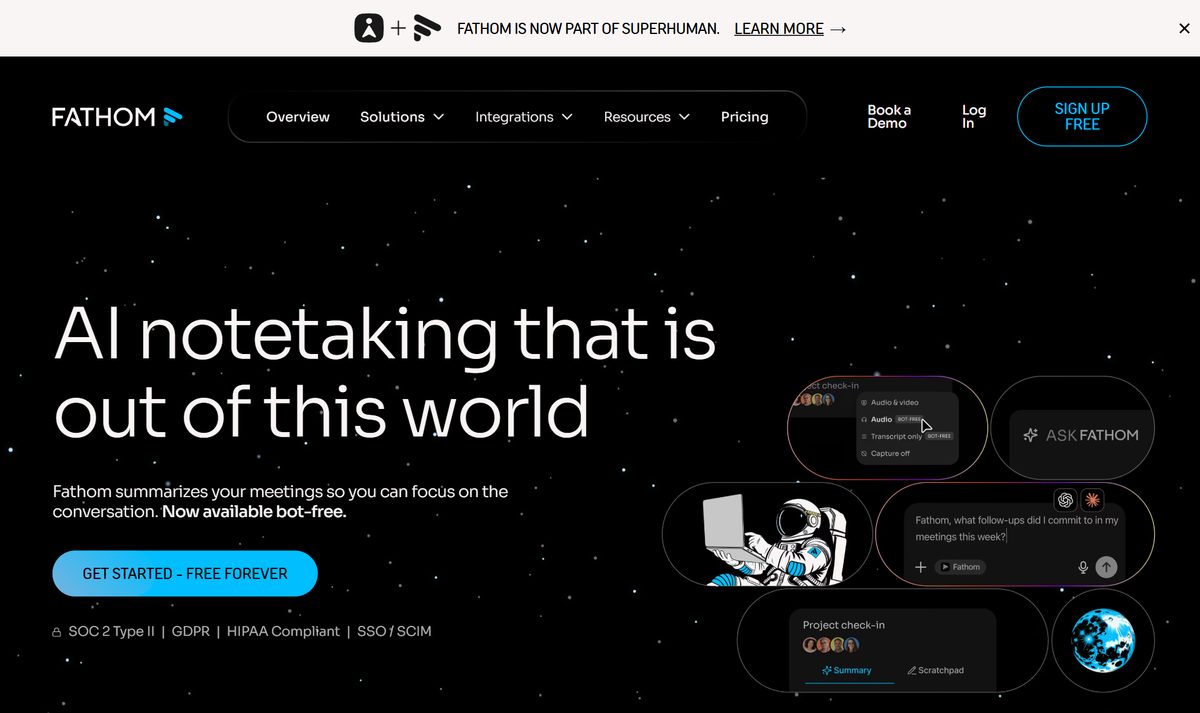
Task: Click the participant avatars under Project check-in
Action: click(830, 645)
